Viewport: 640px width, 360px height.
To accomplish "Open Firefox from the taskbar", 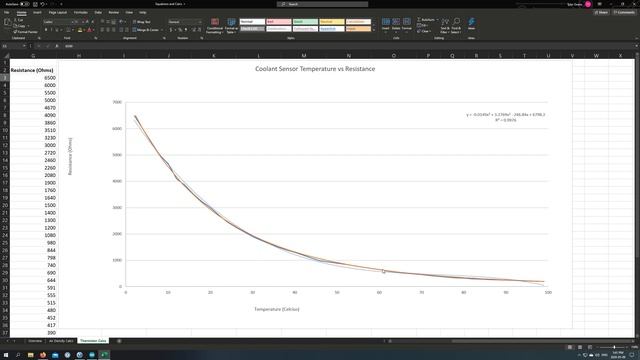I will [x=43, y=355].
